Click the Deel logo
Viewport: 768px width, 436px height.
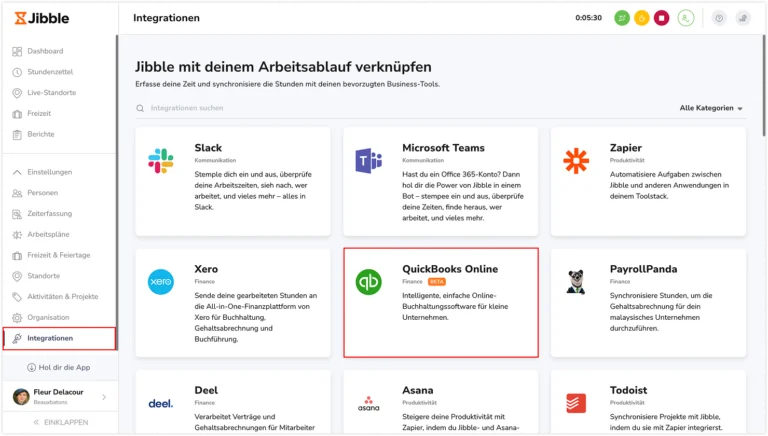coord(161,403)
